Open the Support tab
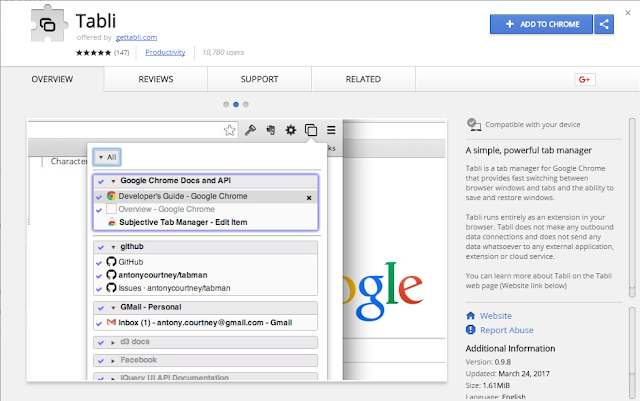This screenshot has height=401, width=640. point(259,79)
